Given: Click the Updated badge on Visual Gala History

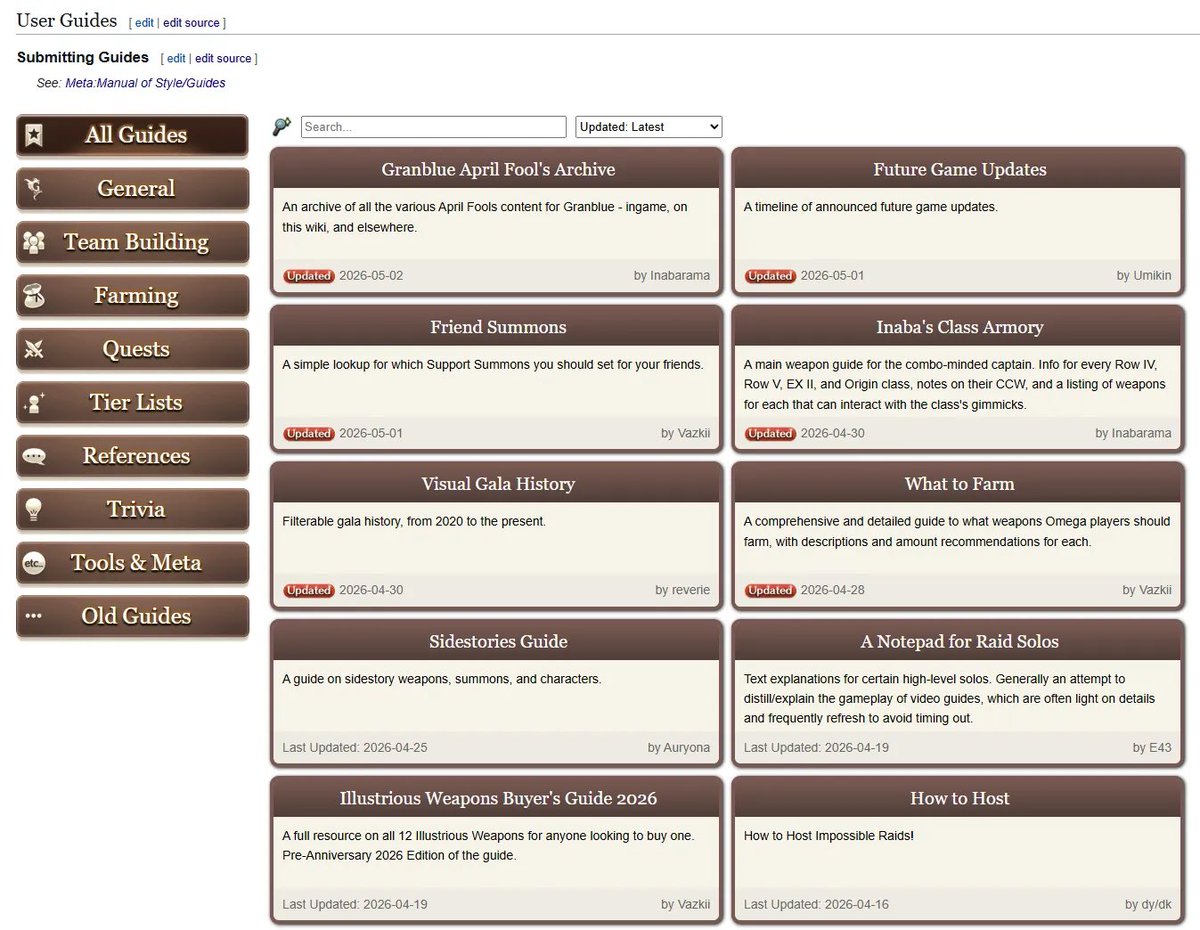Looking at the screenshot, I should 308,590.
